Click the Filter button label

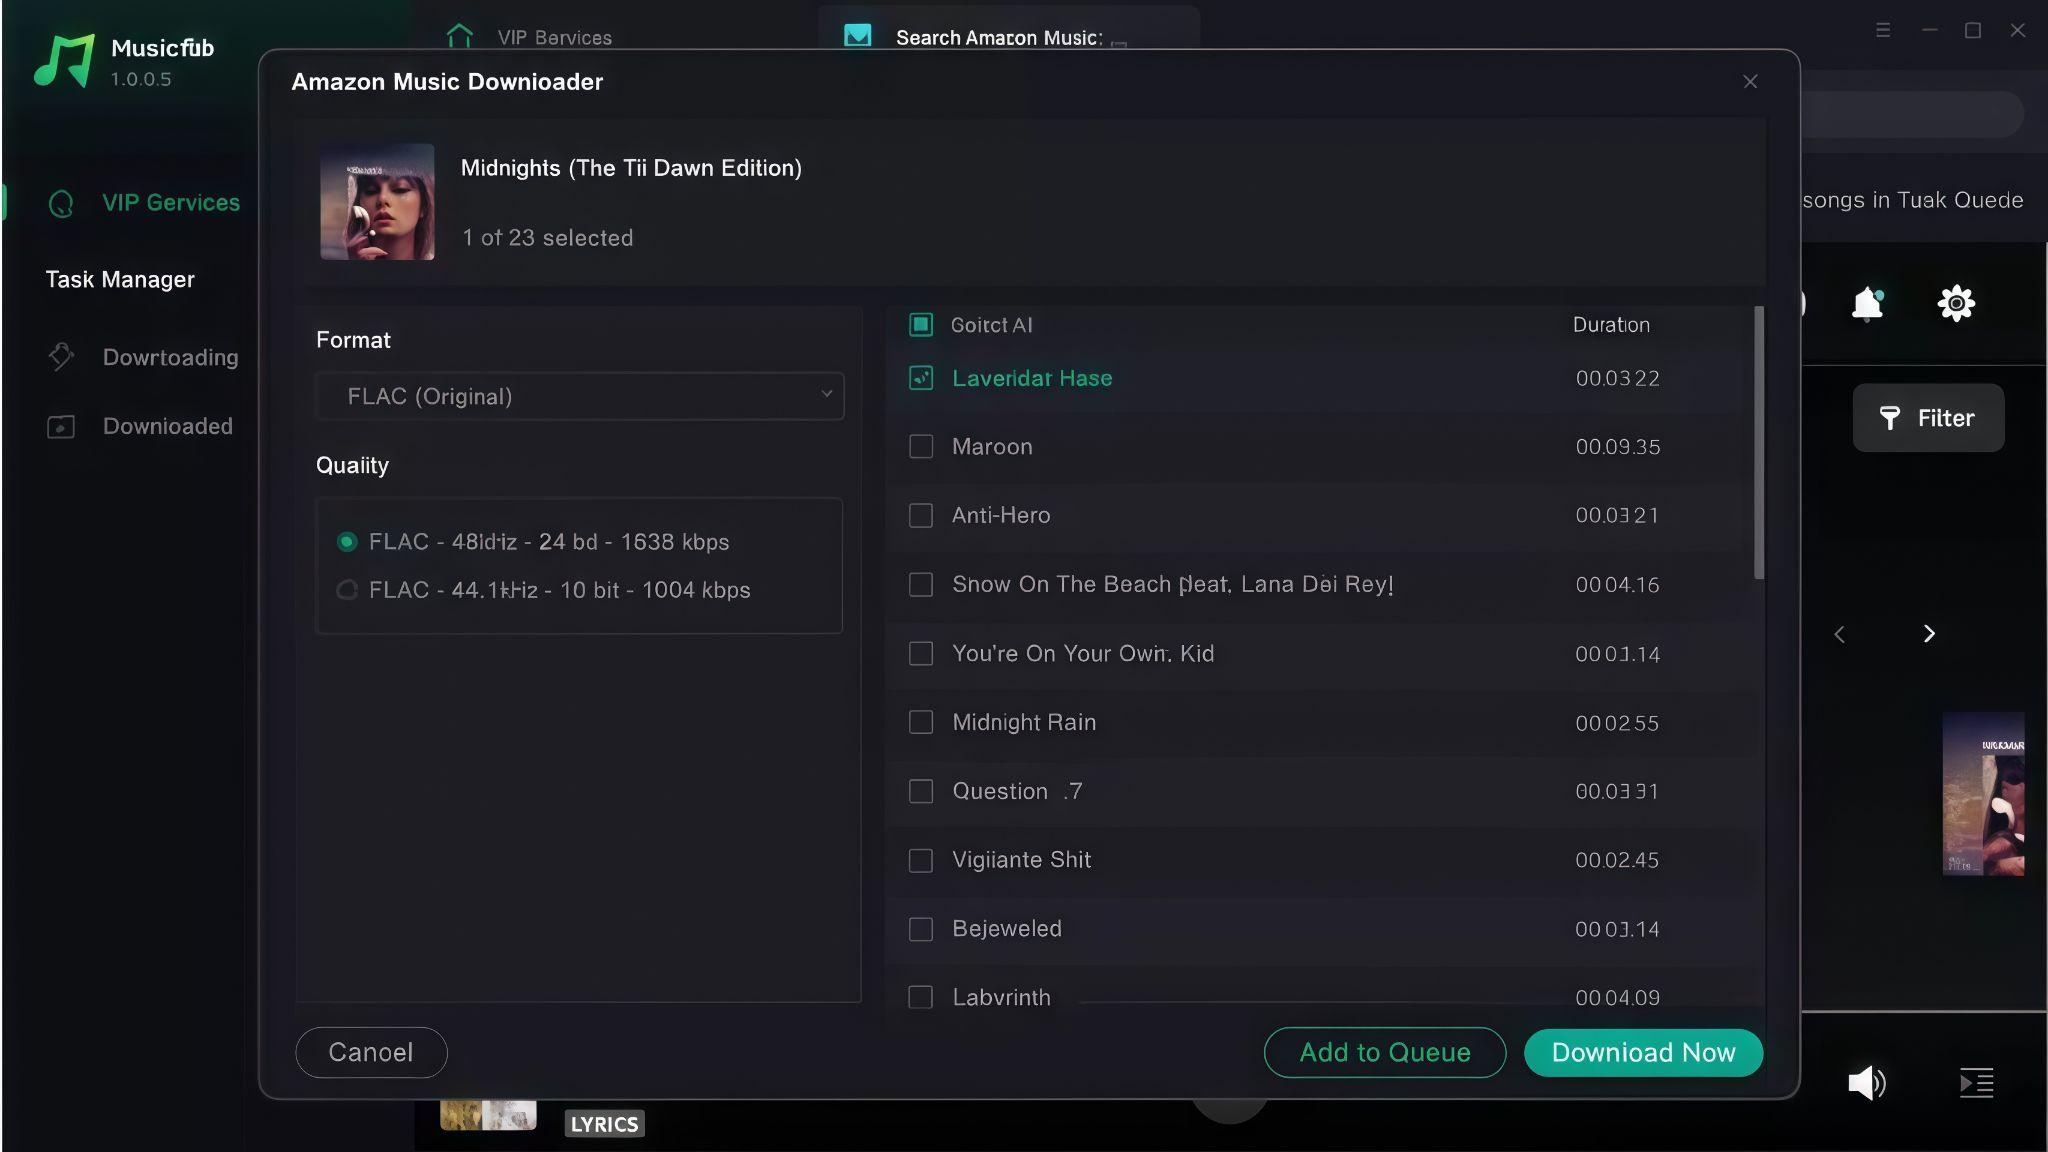(1946, 418)
